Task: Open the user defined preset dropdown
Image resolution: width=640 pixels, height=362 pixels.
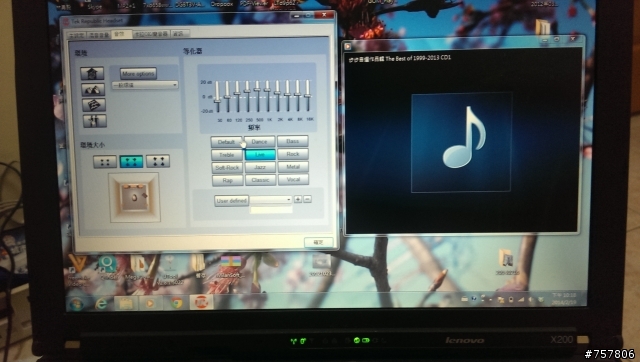Action: (271, 200)
